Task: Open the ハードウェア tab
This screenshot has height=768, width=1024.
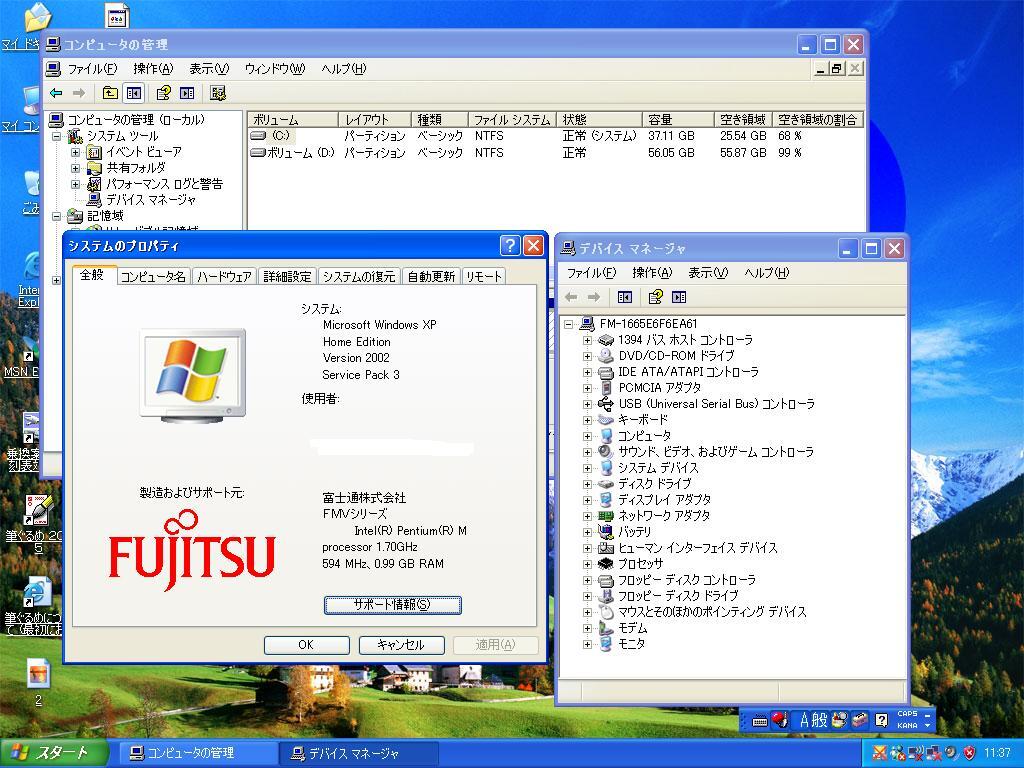Action: pos(224,277)
